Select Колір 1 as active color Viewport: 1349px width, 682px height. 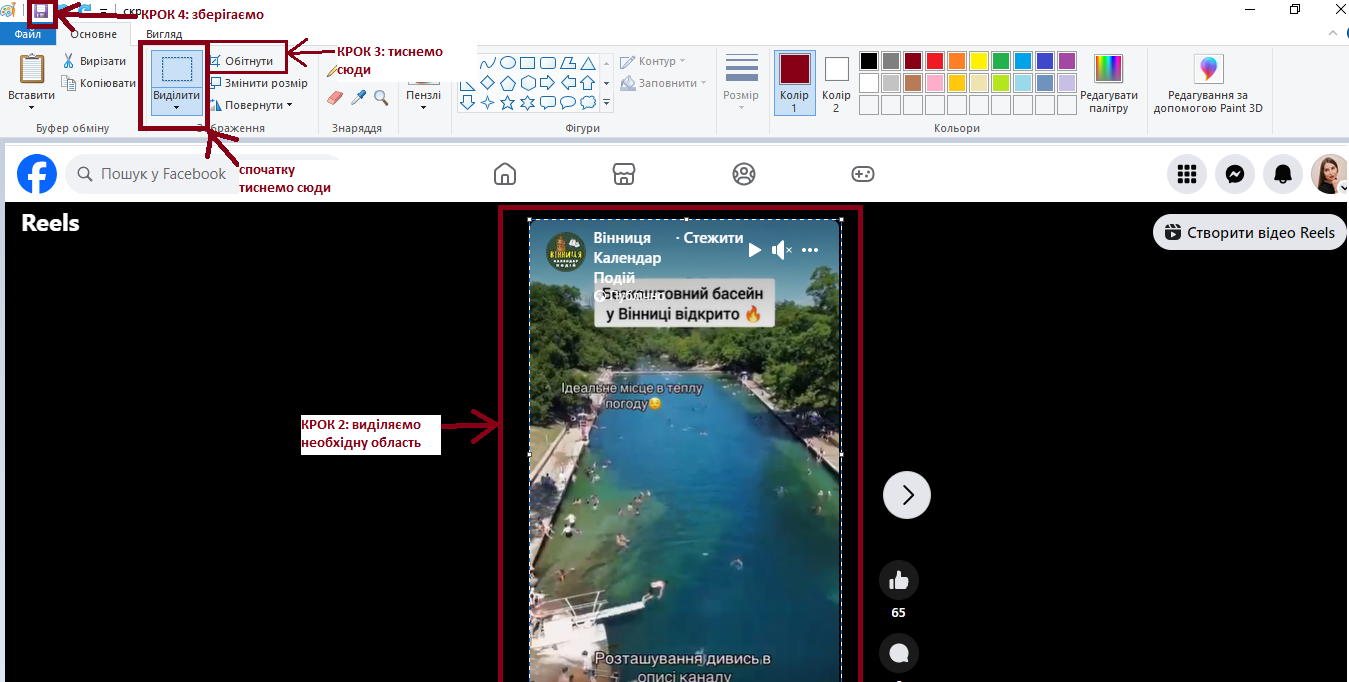[794, 82]
